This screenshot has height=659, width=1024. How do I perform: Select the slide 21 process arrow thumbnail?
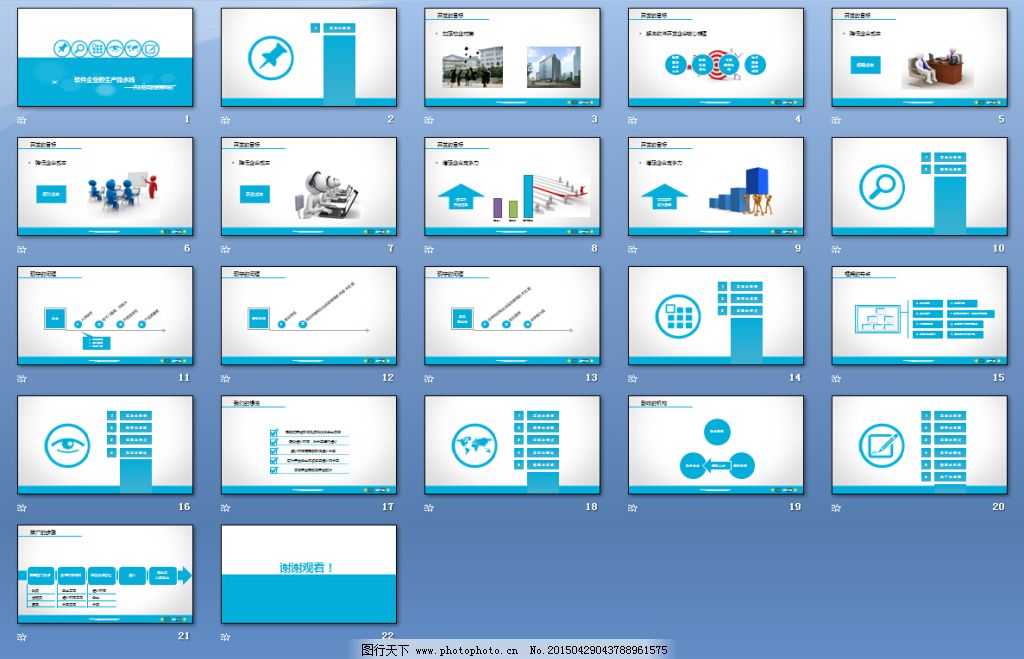coord(105,574)
